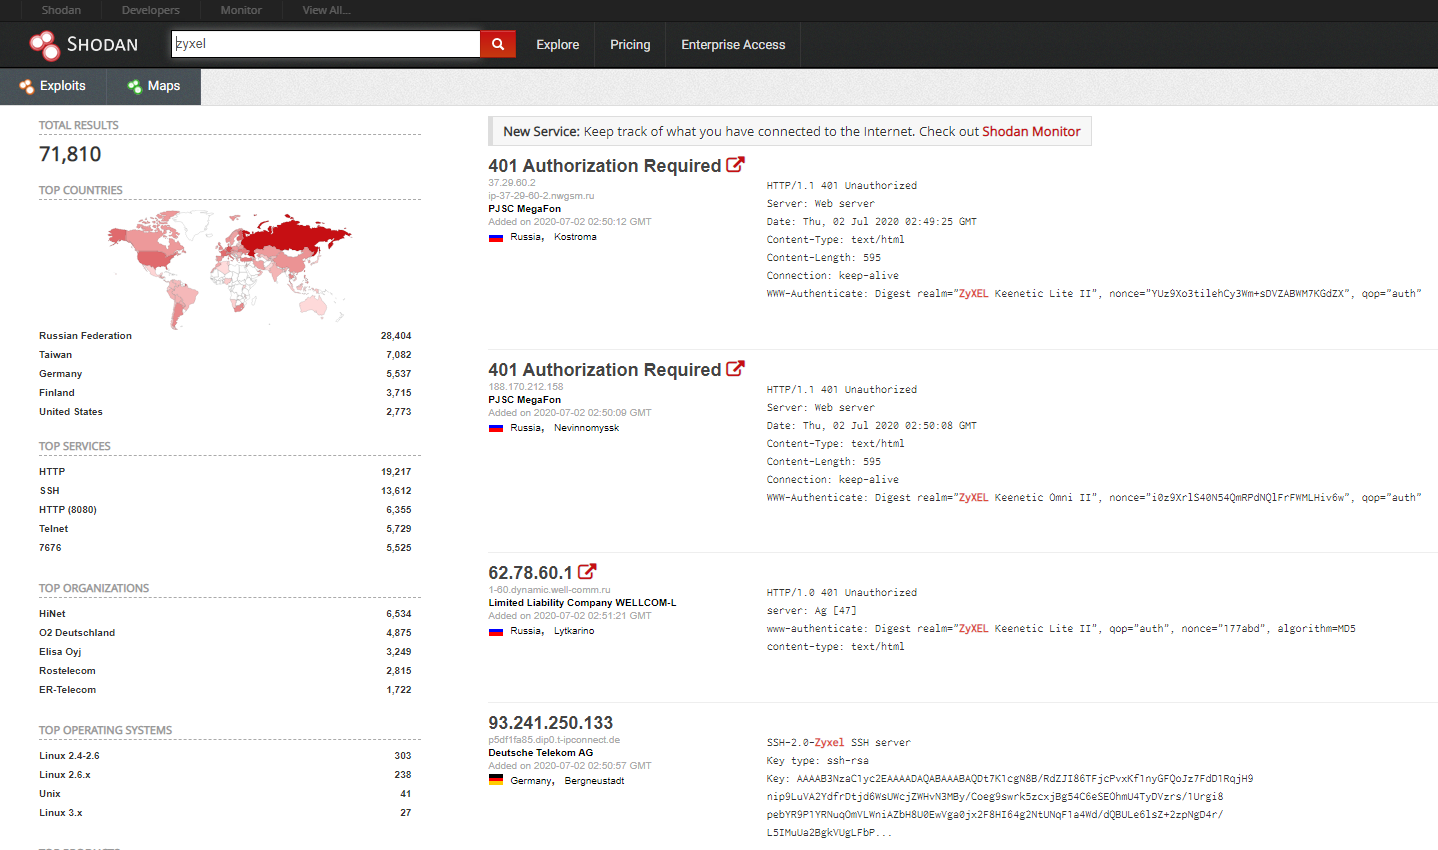Viewport: 1438px width, 850px height.
Task: Click the Russia flag icon for Nevinnomyssk
Action: [495, 428]
